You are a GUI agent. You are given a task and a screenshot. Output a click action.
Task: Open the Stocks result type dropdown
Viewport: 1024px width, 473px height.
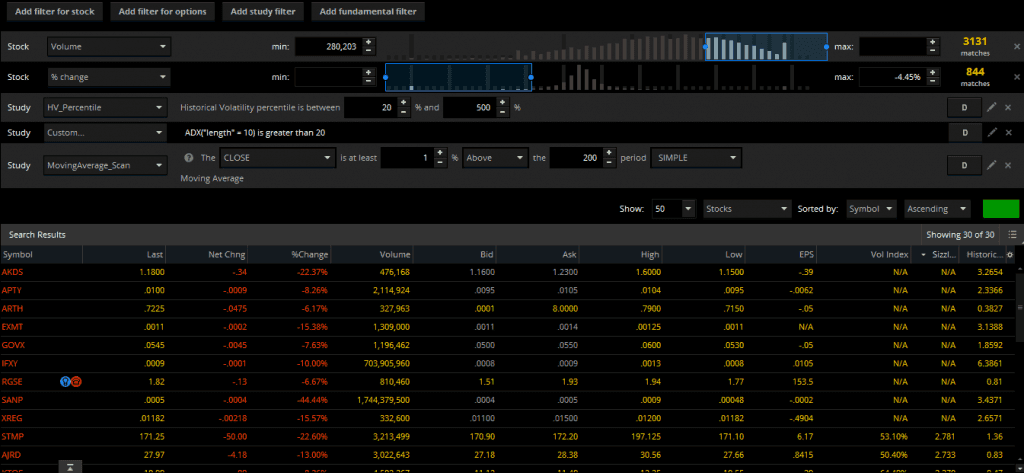pyautogui.click(x=747, y=209)
